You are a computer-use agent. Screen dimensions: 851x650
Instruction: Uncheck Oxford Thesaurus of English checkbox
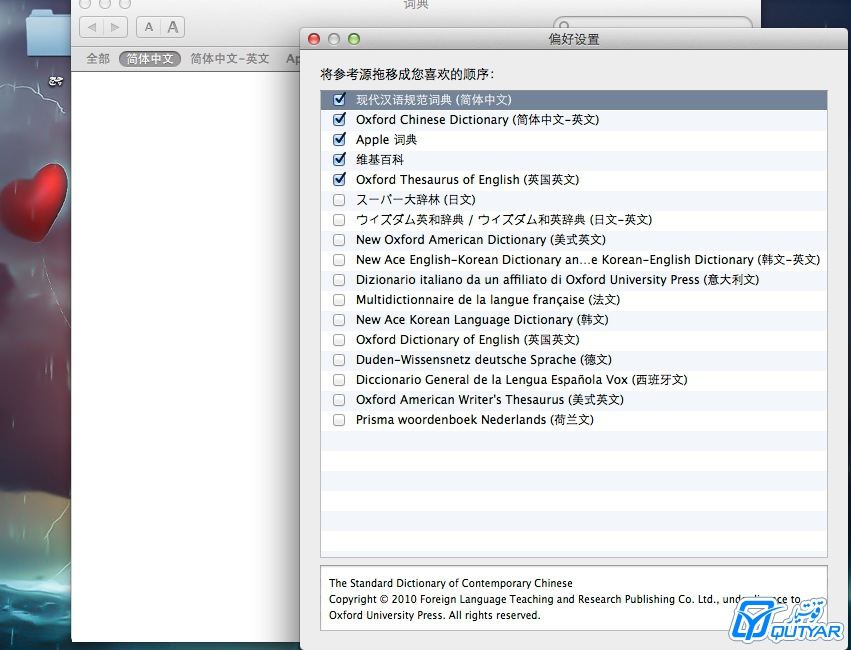(x=339, y=179)
